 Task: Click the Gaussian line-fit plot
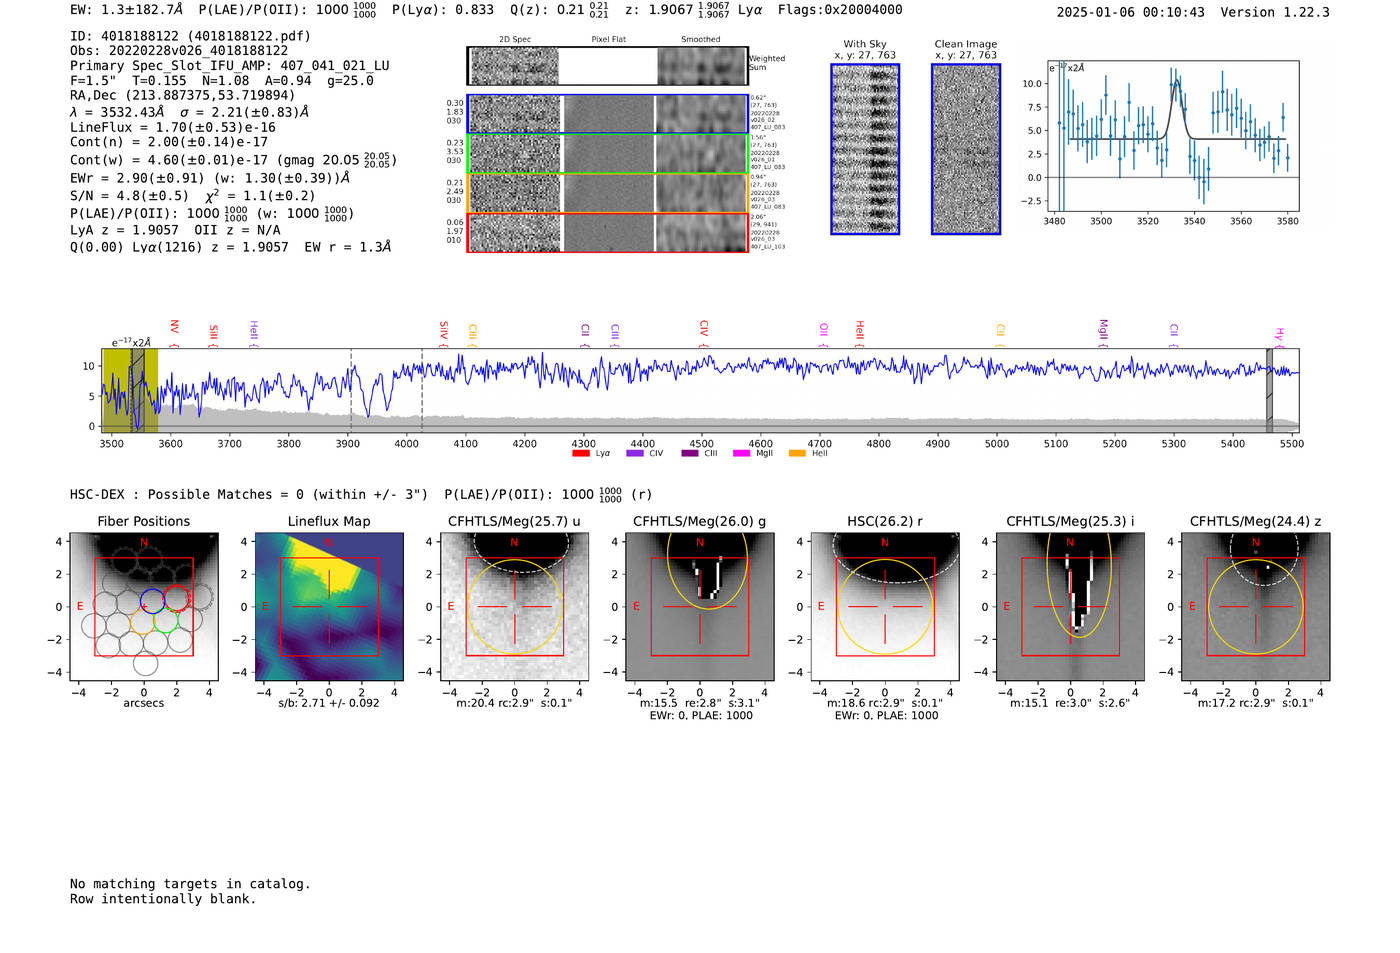point(1172,136)
